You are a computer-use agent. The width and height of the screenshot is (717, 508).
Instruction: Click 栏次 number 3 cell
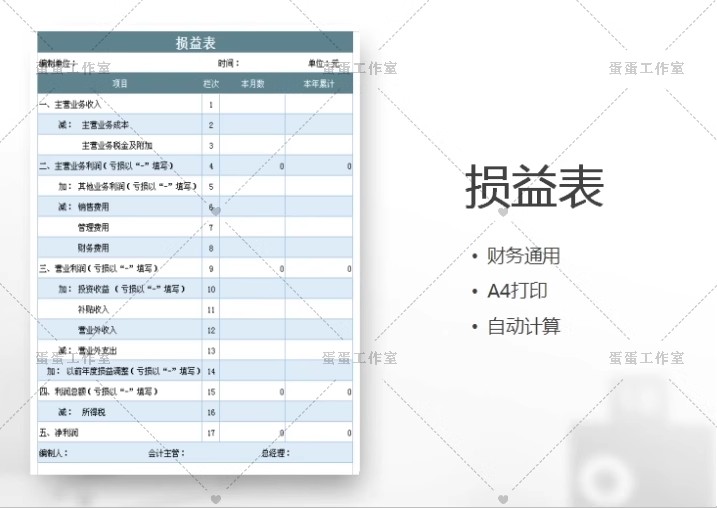pyautogui.click(x=211, y=145)
